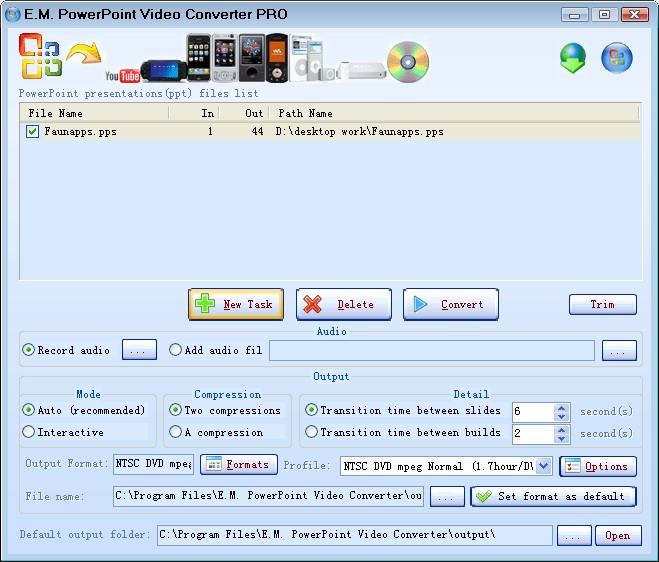The width and height of the screenshot is (659, 562).
Task: Open the Formats selection button
Action: click(238, 465)
